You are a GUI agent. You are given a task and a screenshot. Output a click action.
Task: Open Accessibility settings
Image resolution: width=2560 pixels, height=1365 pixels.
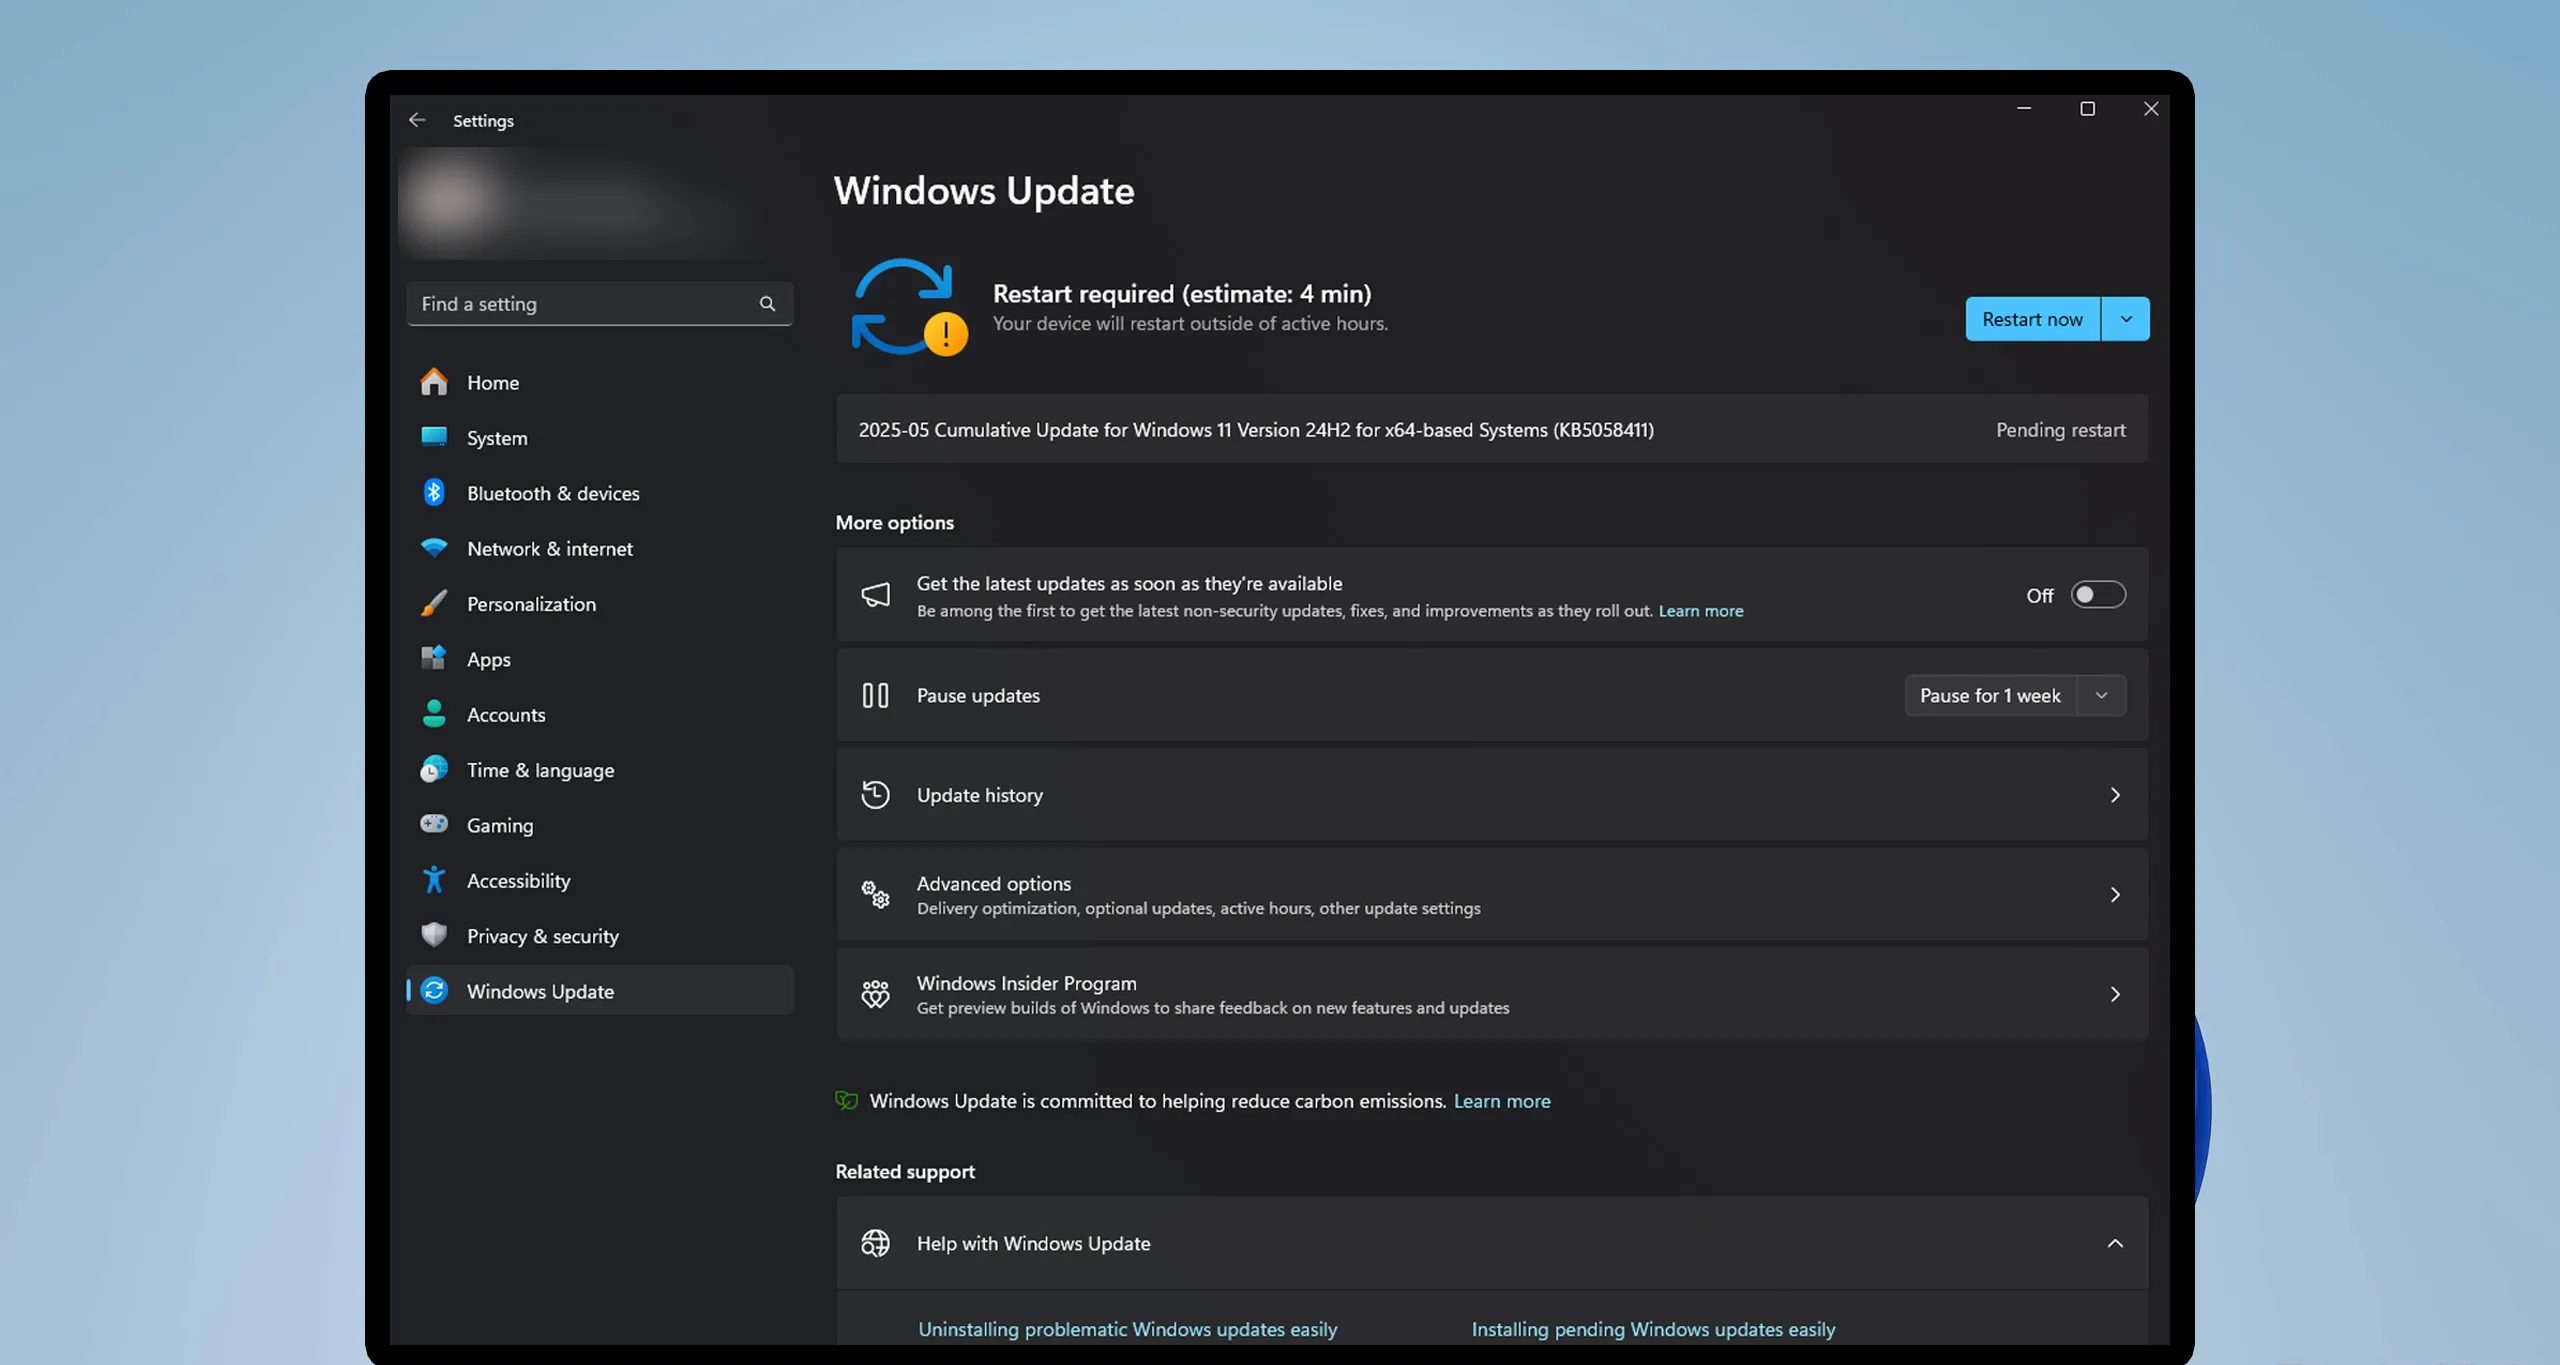pyautogui.click(x=519, y=880)
